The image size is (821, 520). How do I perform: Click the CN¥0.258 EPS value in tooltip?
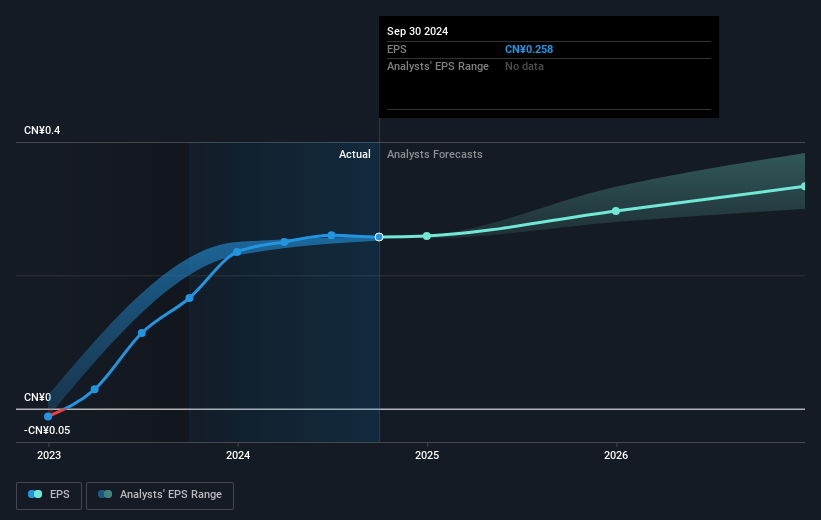click(x=529, y=49)
